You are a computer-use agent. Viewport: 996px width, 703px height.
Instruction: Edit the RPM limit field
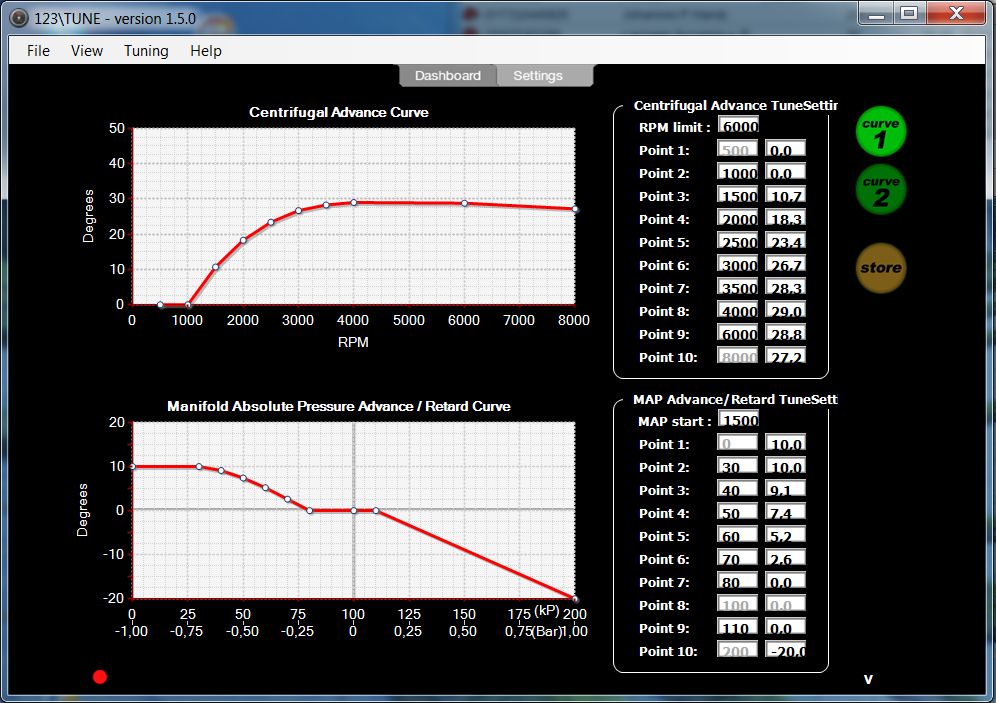(738, 126)
